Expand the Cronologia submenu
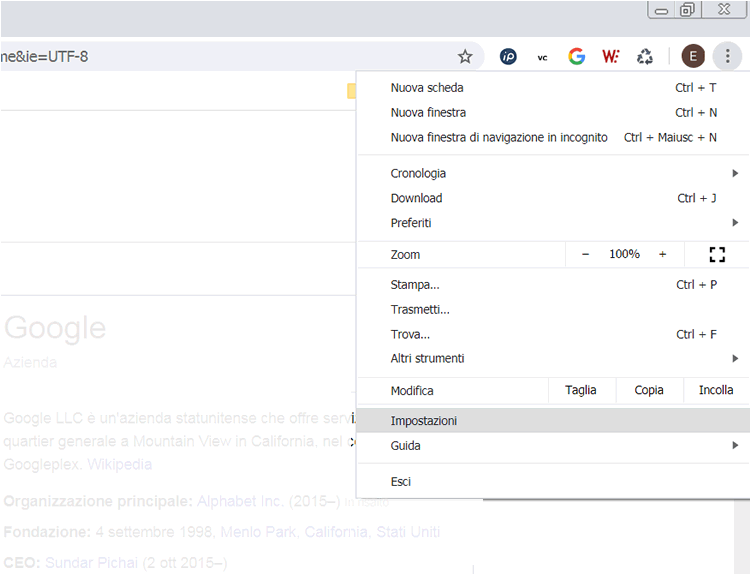This screenshot has height=574, width=750. (553, 173)
